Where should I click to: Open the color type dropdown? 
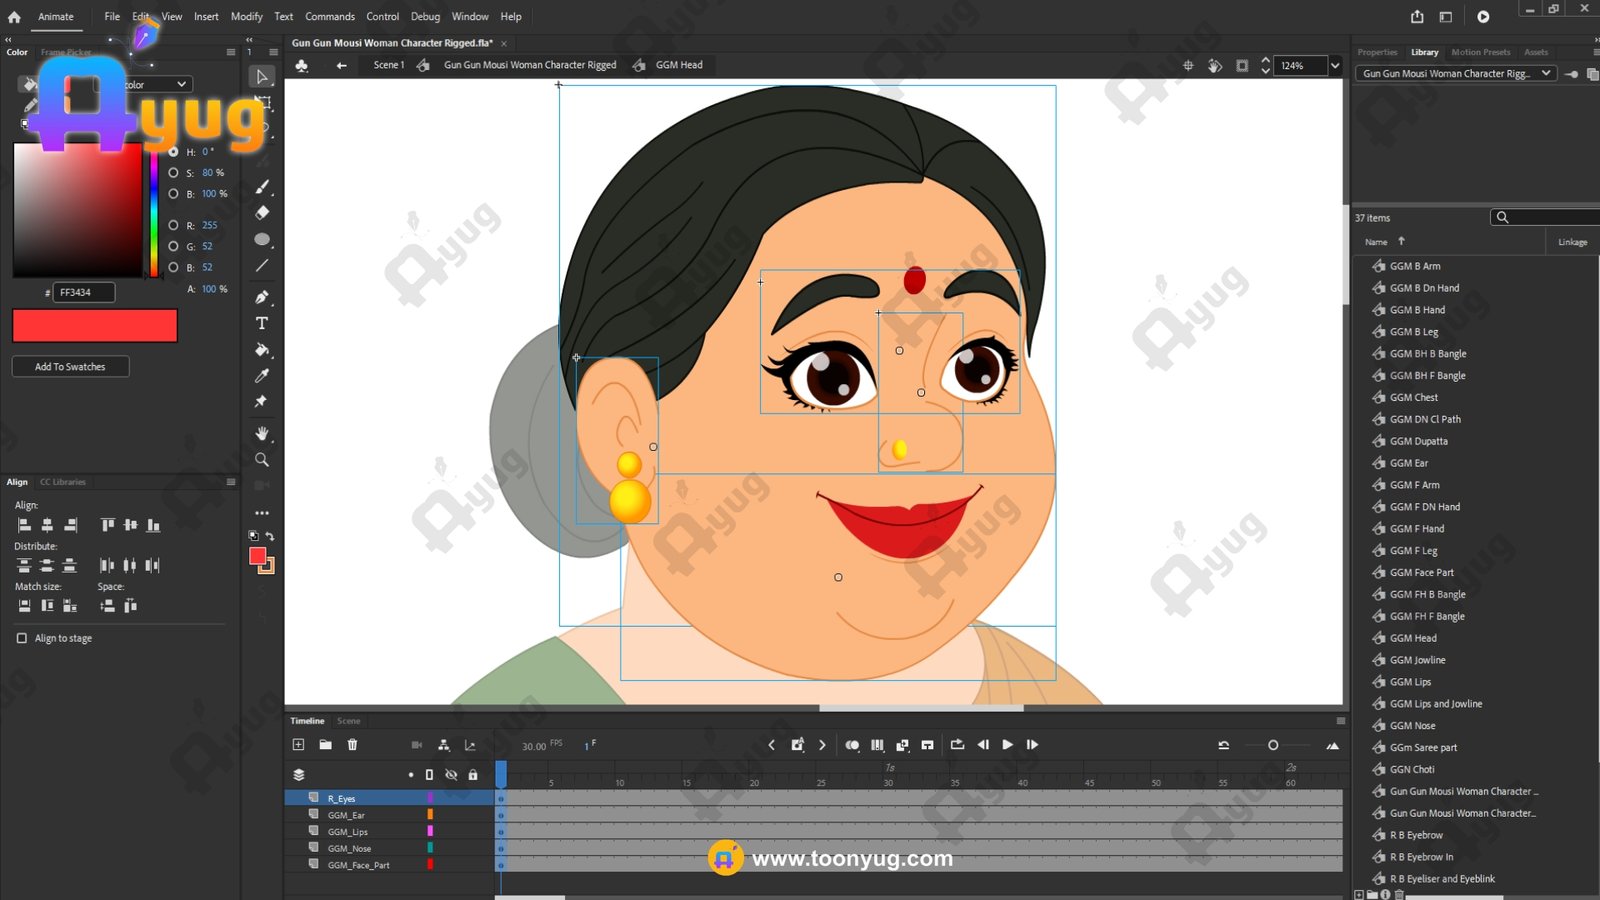pos(181,85)
